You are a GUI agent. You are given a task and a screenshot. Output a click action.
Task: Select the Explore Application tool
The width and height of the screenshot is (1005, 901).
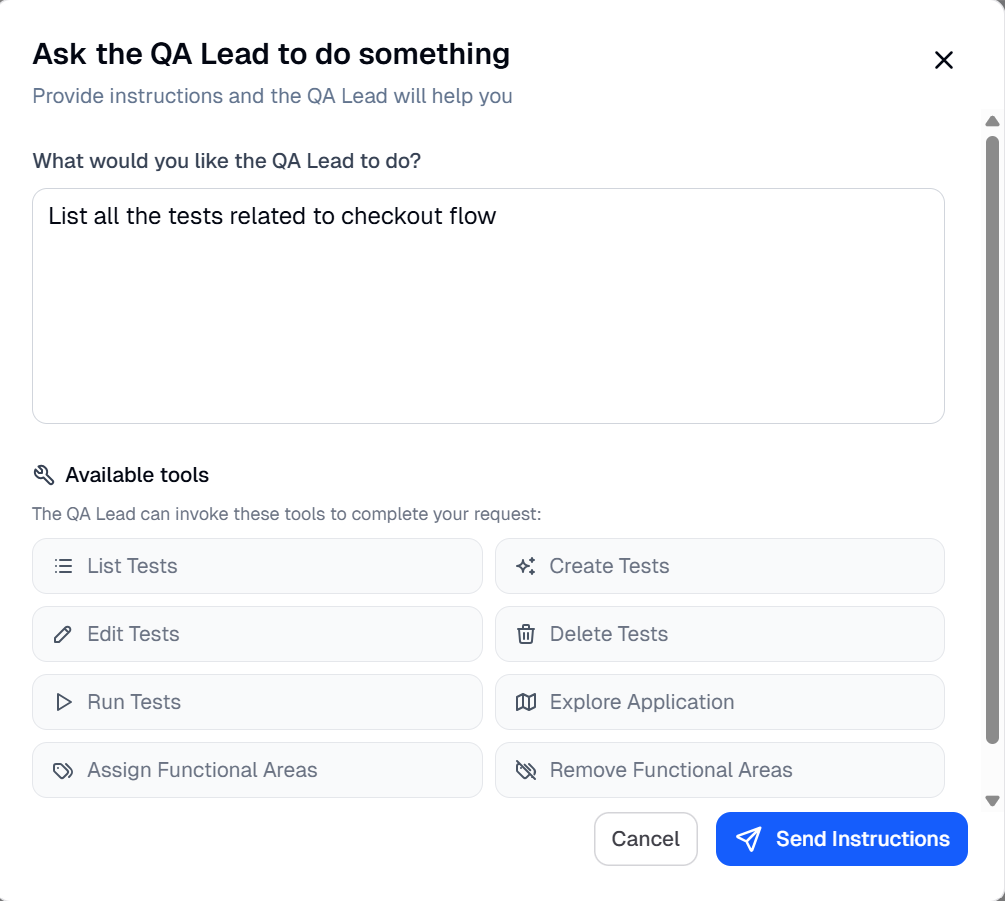[719, 702]
